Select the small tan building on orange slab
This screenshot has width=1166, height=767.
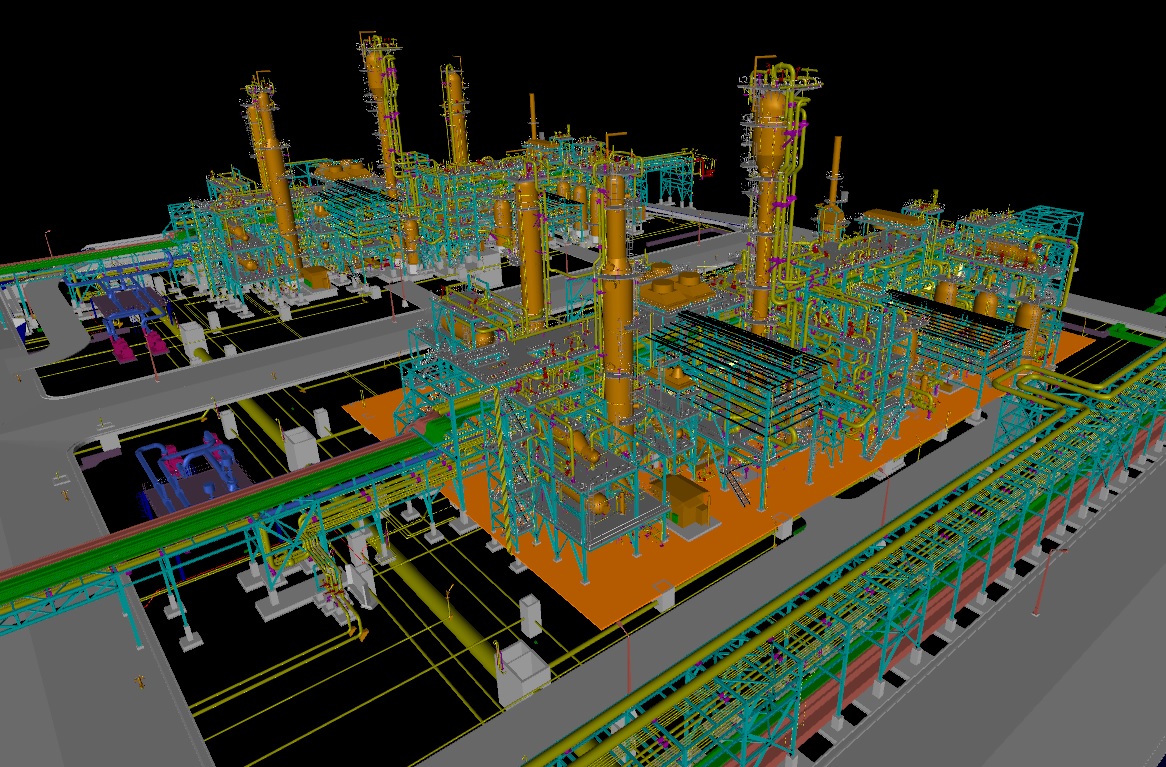pos(687,500)
